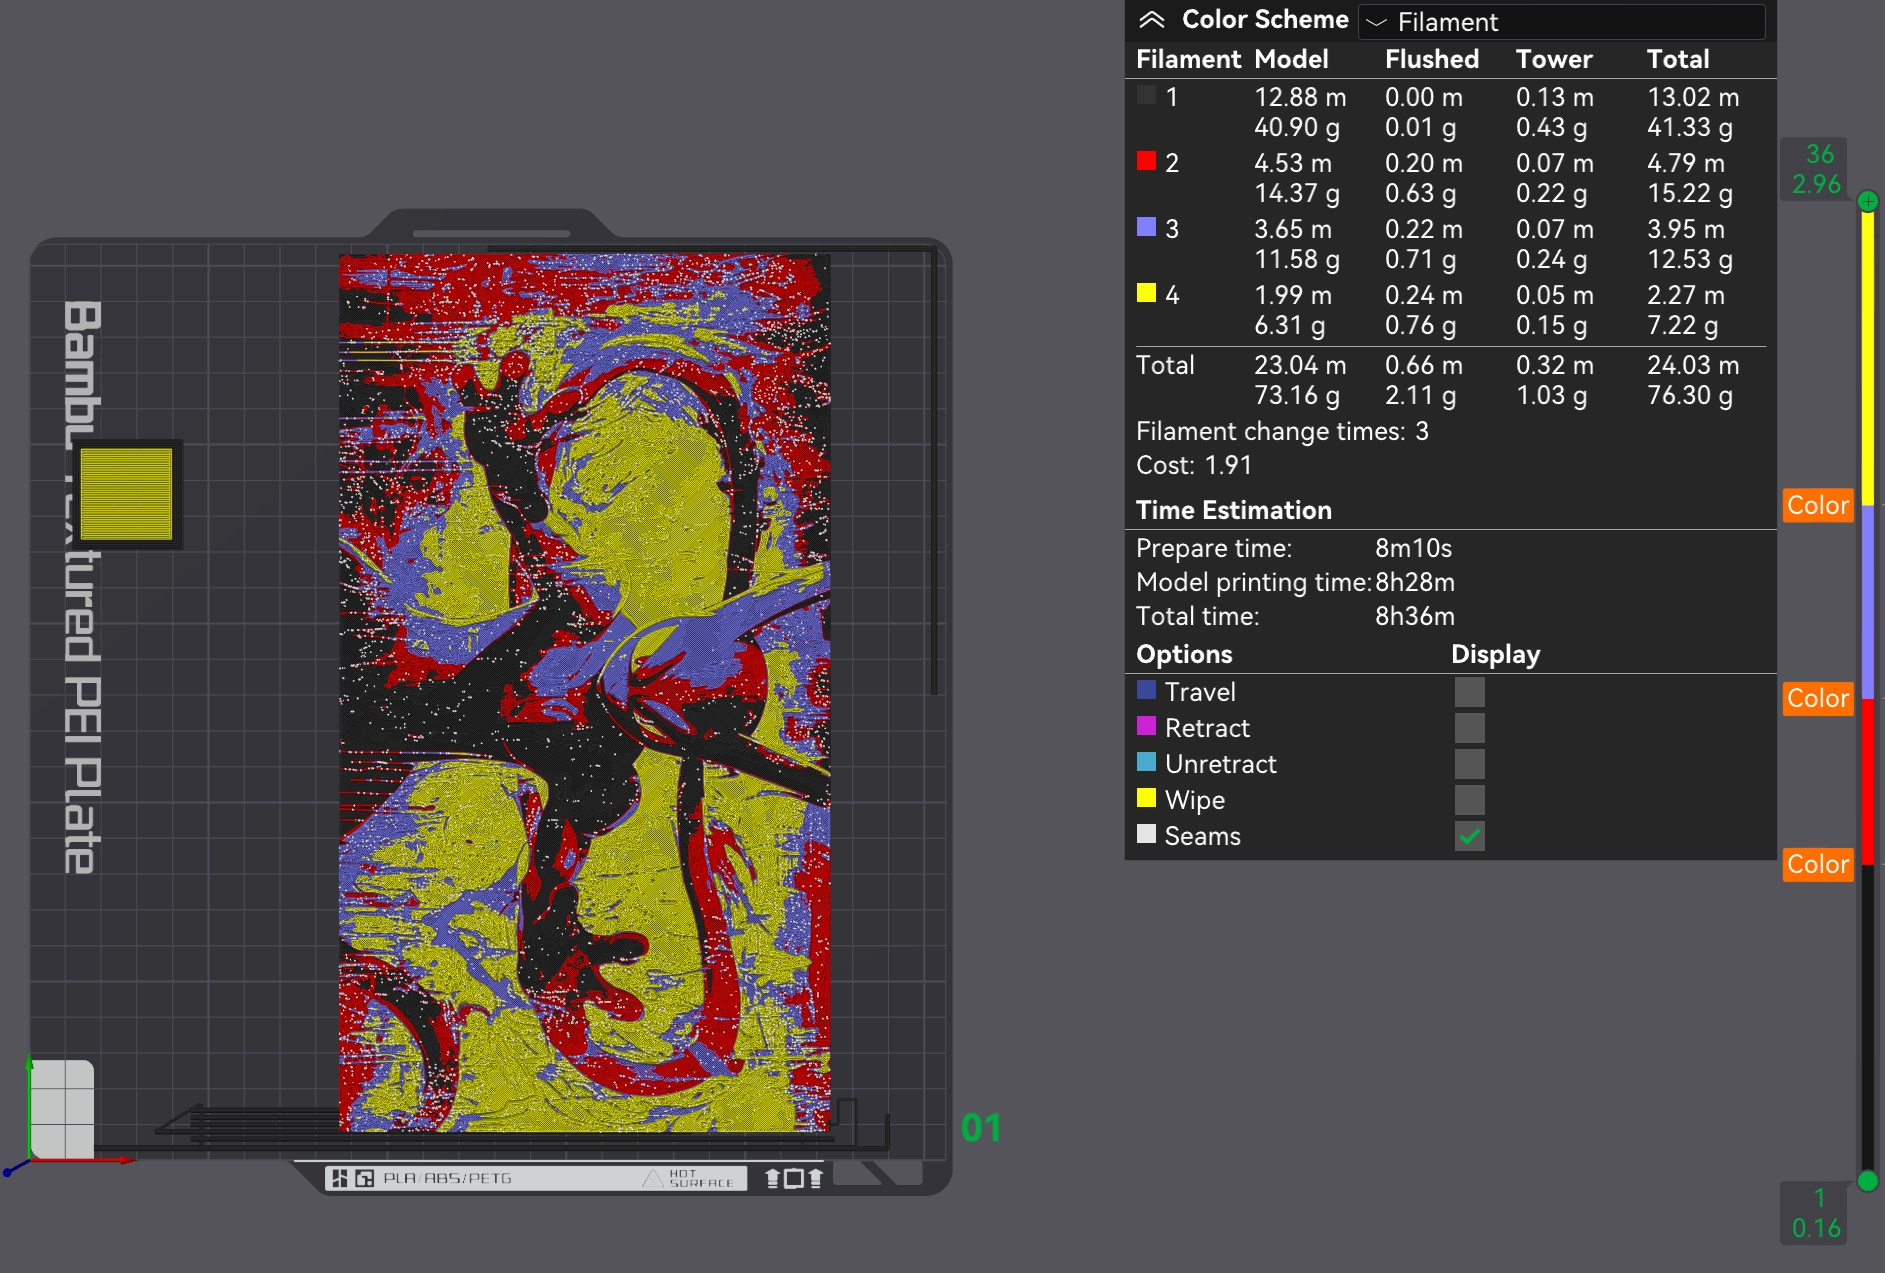Click the Time Estimation heading
This screenshot has height=1273, width=1885.
click(1234, 510)
